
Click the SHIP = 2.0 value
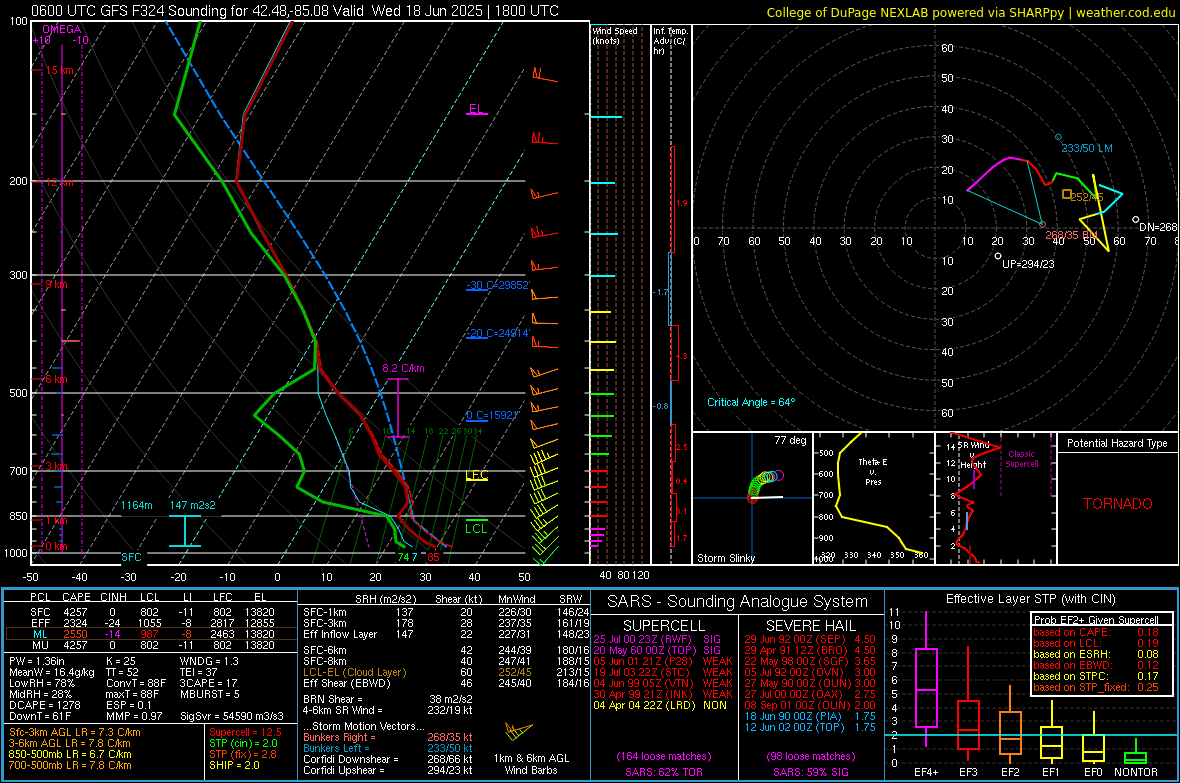click(234, 765)
